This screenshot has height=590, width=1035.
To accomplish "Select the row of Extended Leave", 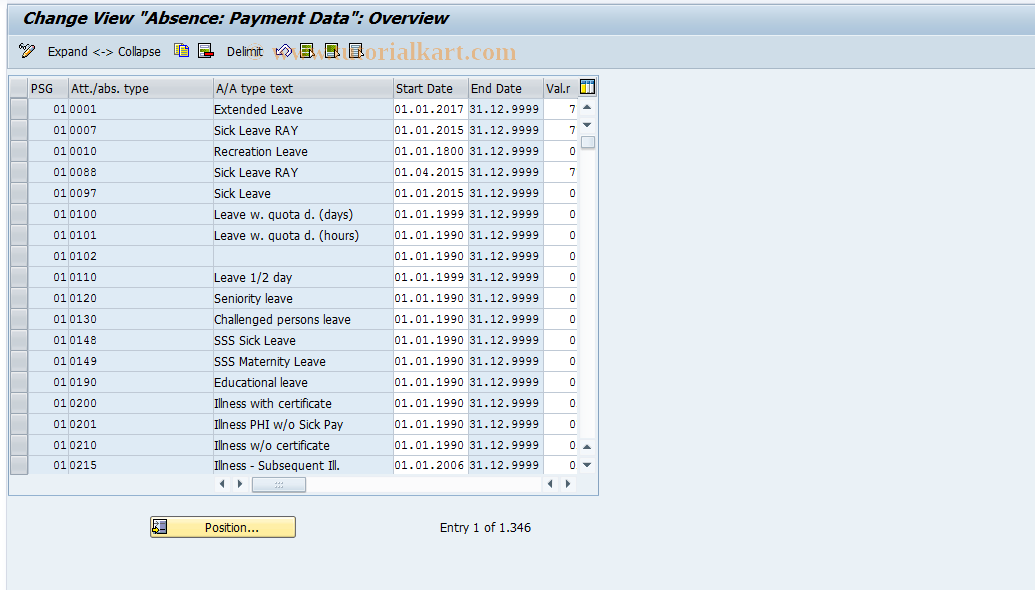I will [19, 110].
